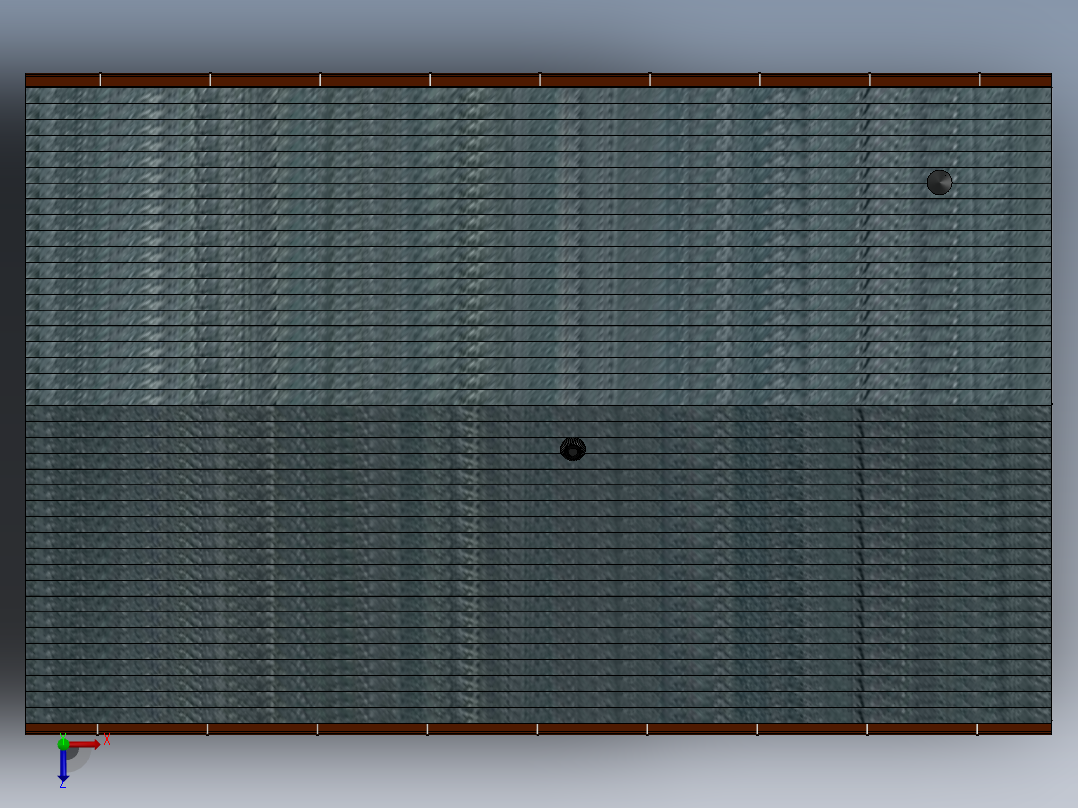Click the blue Z axis arrow of triad
The width and height of the screenshot is (1078, 808).
(63, 765)
